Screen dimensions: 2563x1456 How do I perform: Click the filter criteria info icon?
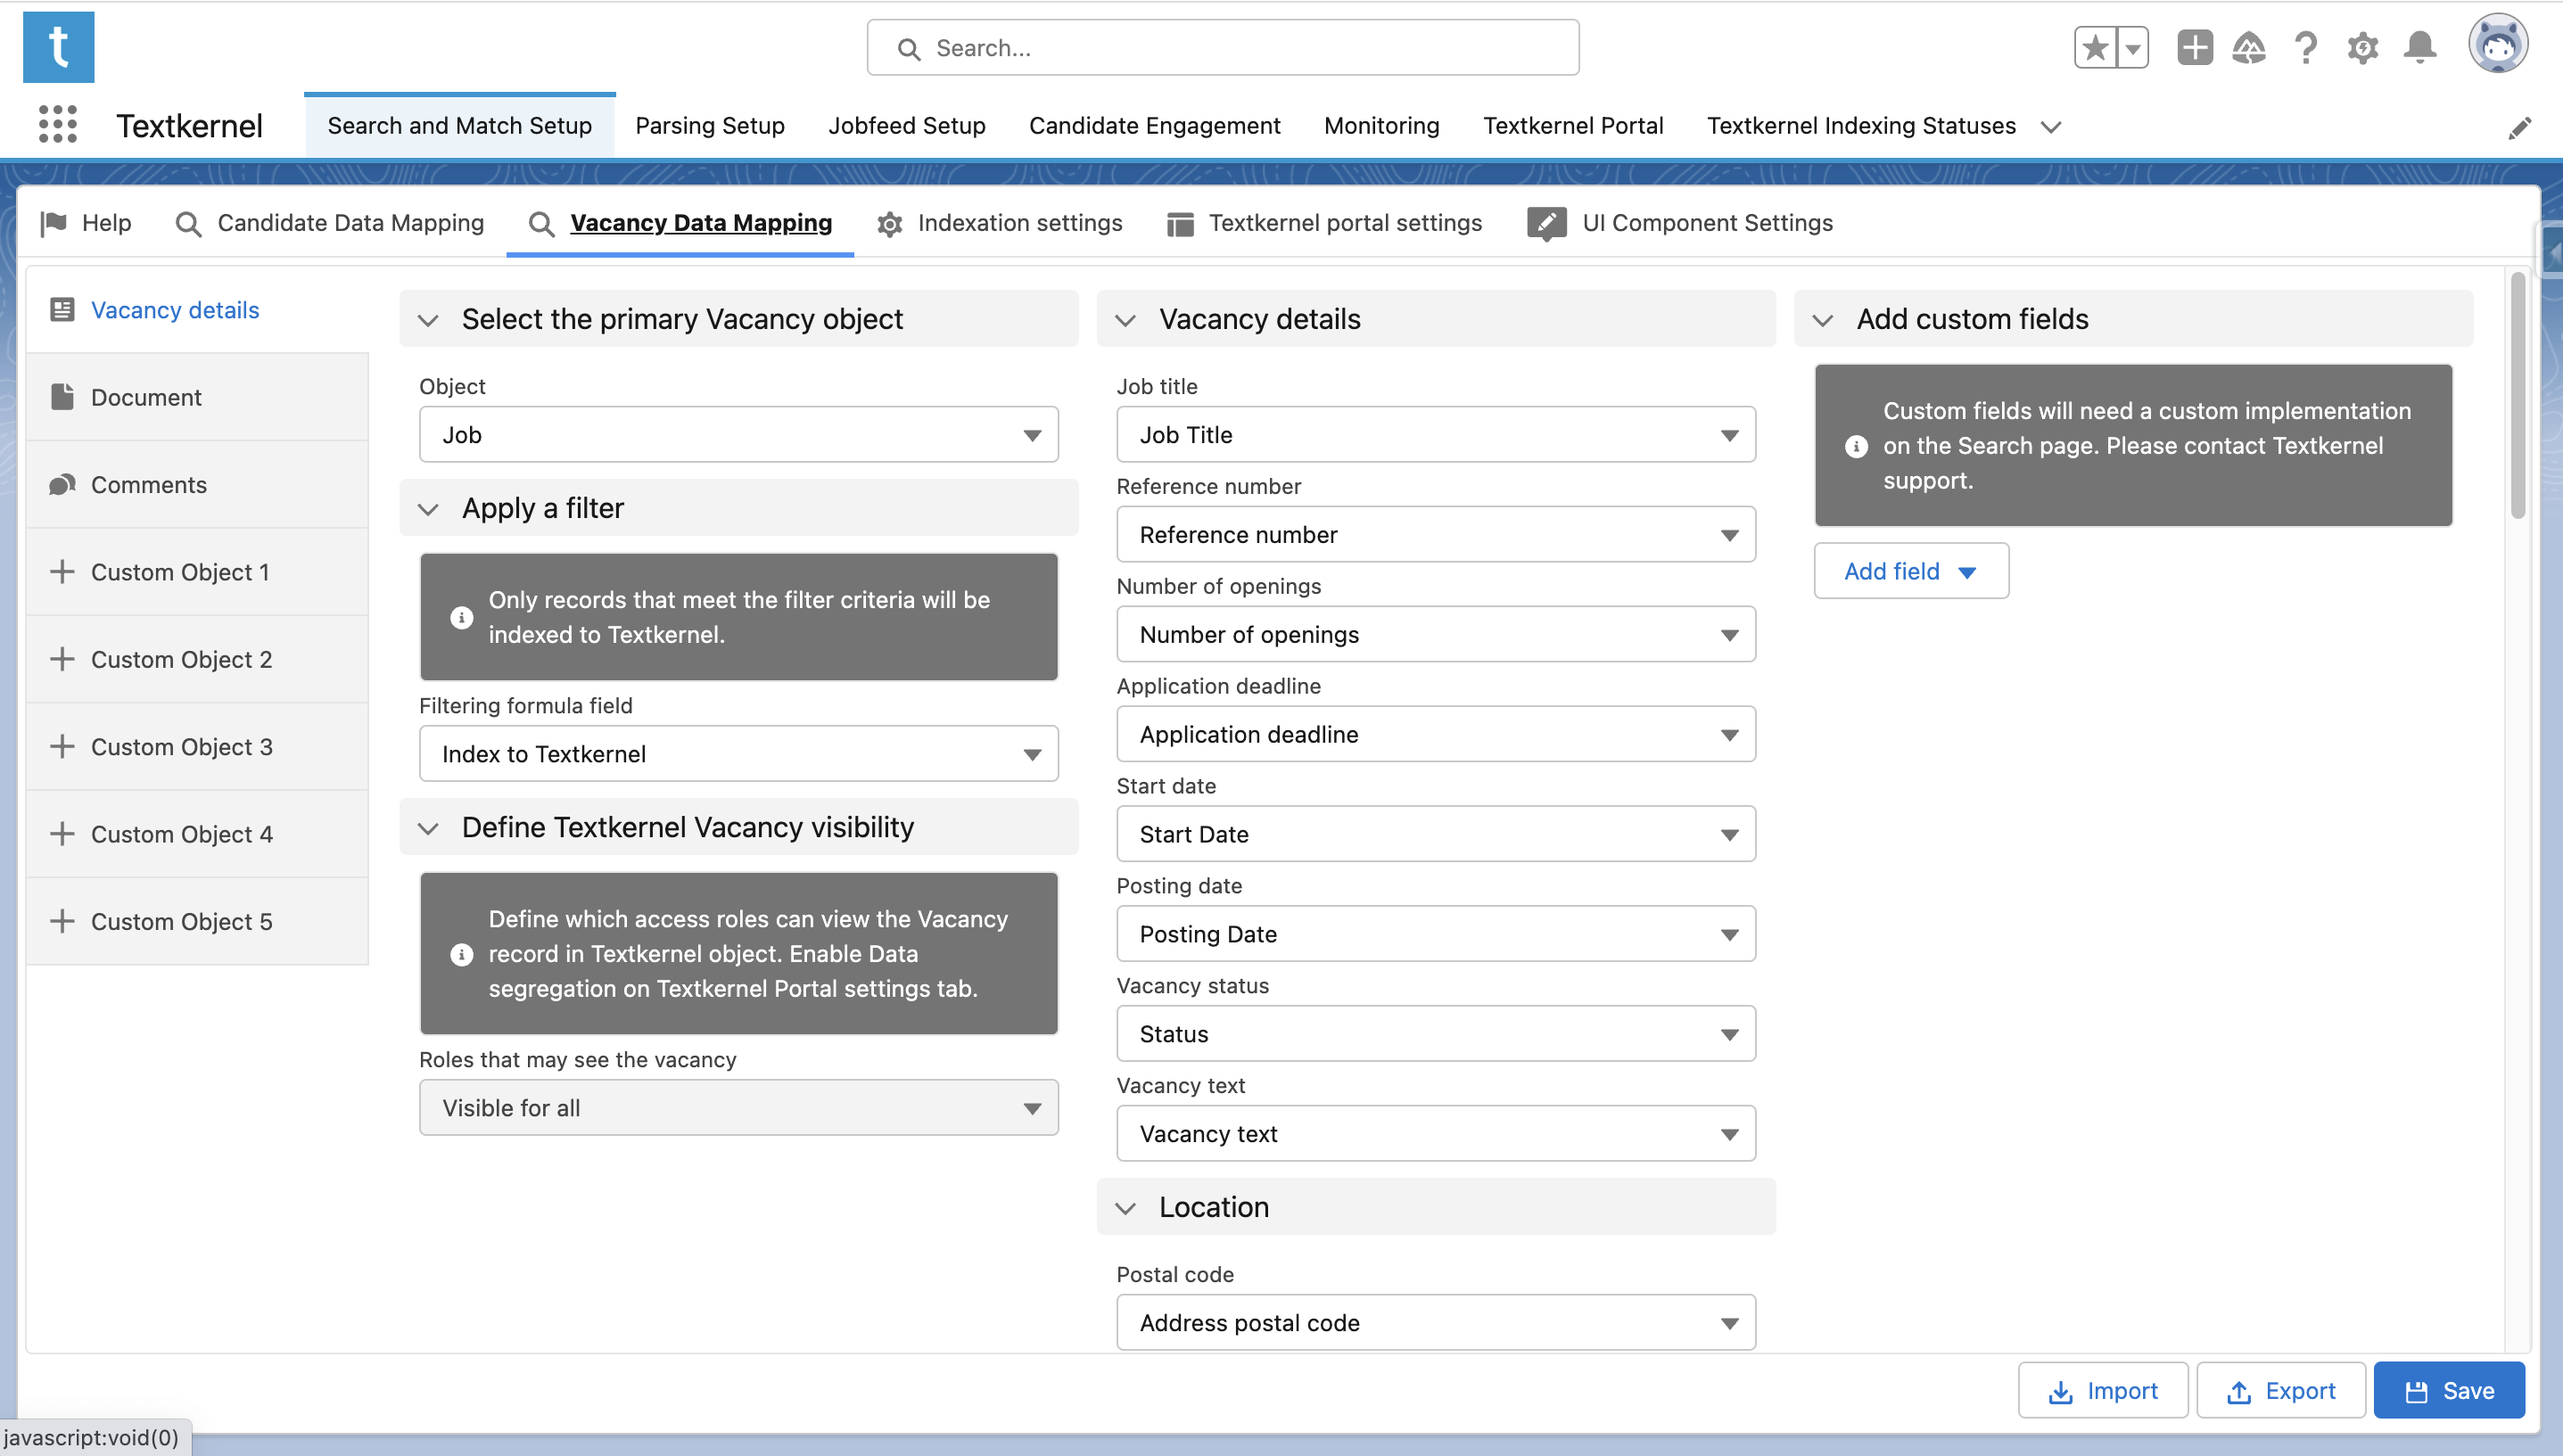click(x=461, y=617)
